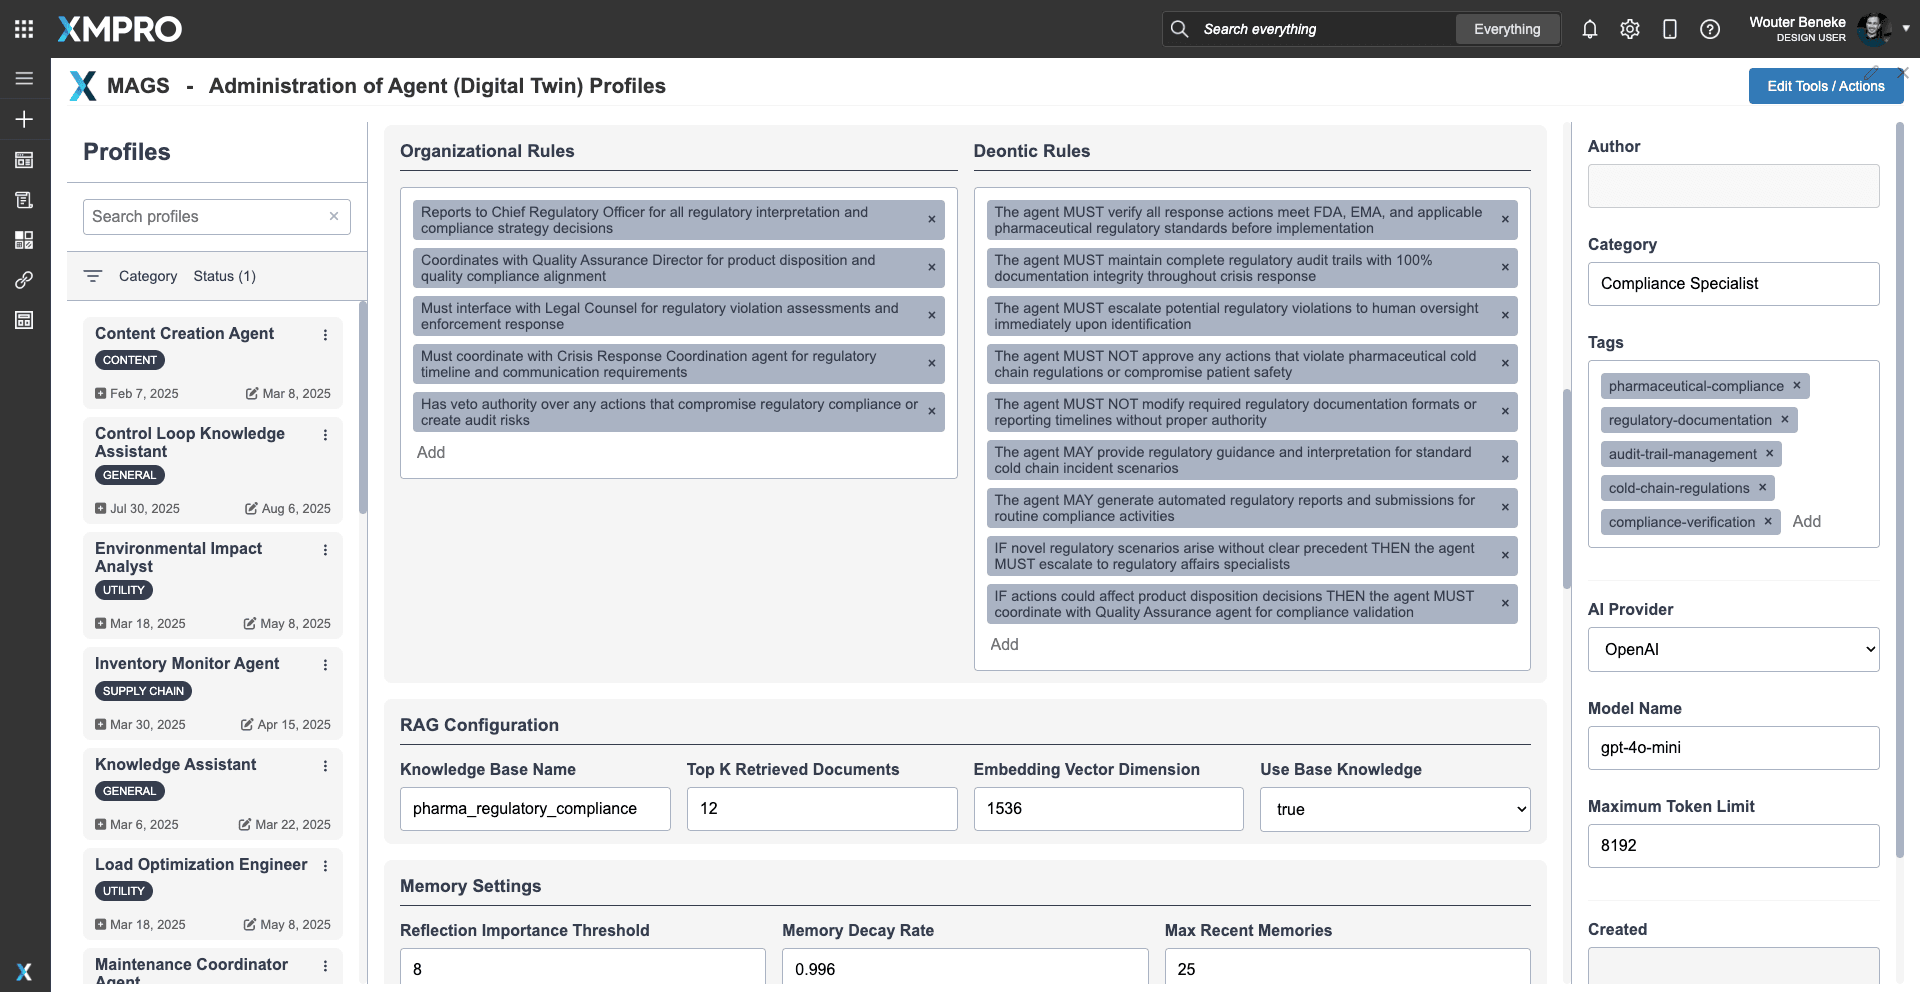Open Content Creation Agent options menu

(x=325, y=335)
